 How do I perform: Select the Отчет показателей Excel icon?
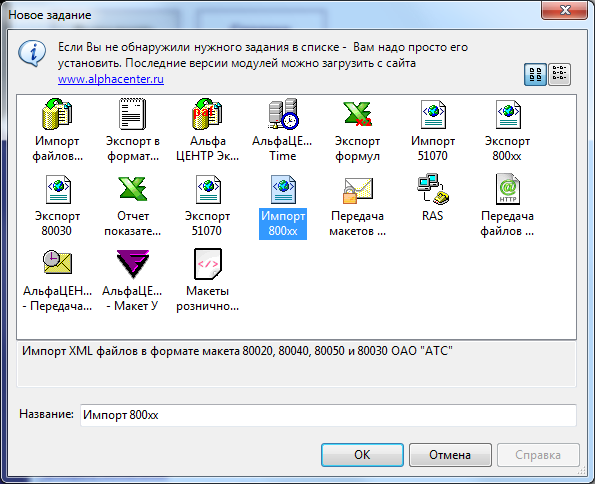pyautogui.click(x=132, y=188)
